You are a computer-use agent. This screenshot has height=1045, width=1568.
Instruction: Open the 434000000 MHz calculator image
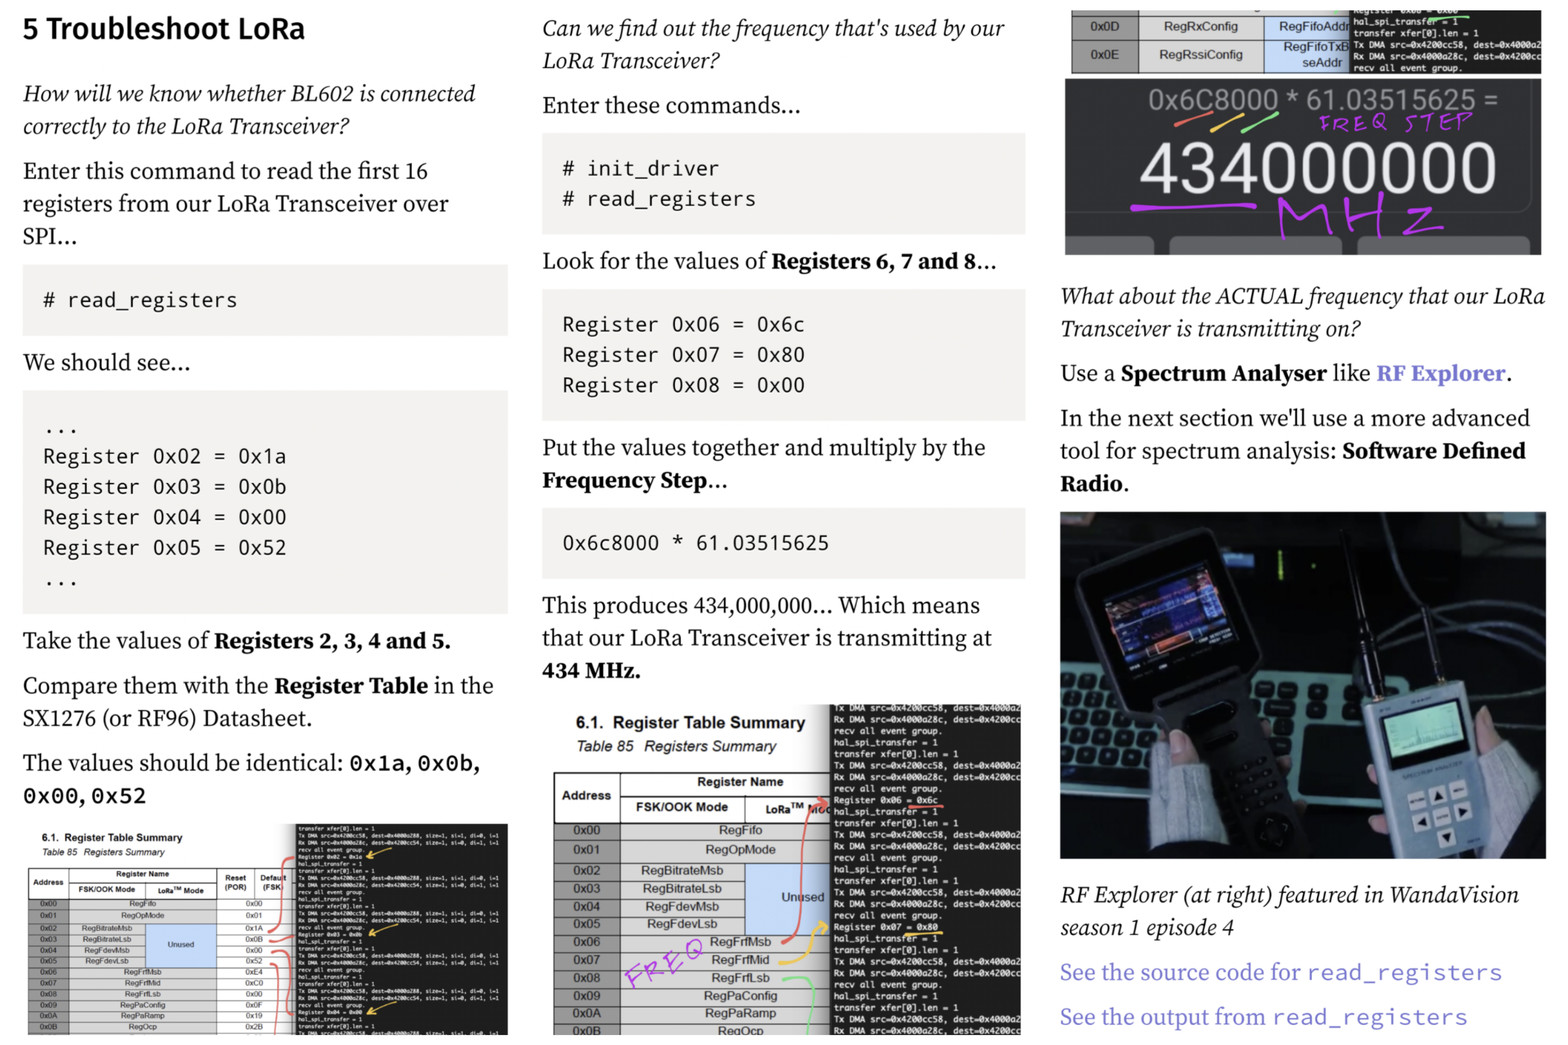(1302, 166)
